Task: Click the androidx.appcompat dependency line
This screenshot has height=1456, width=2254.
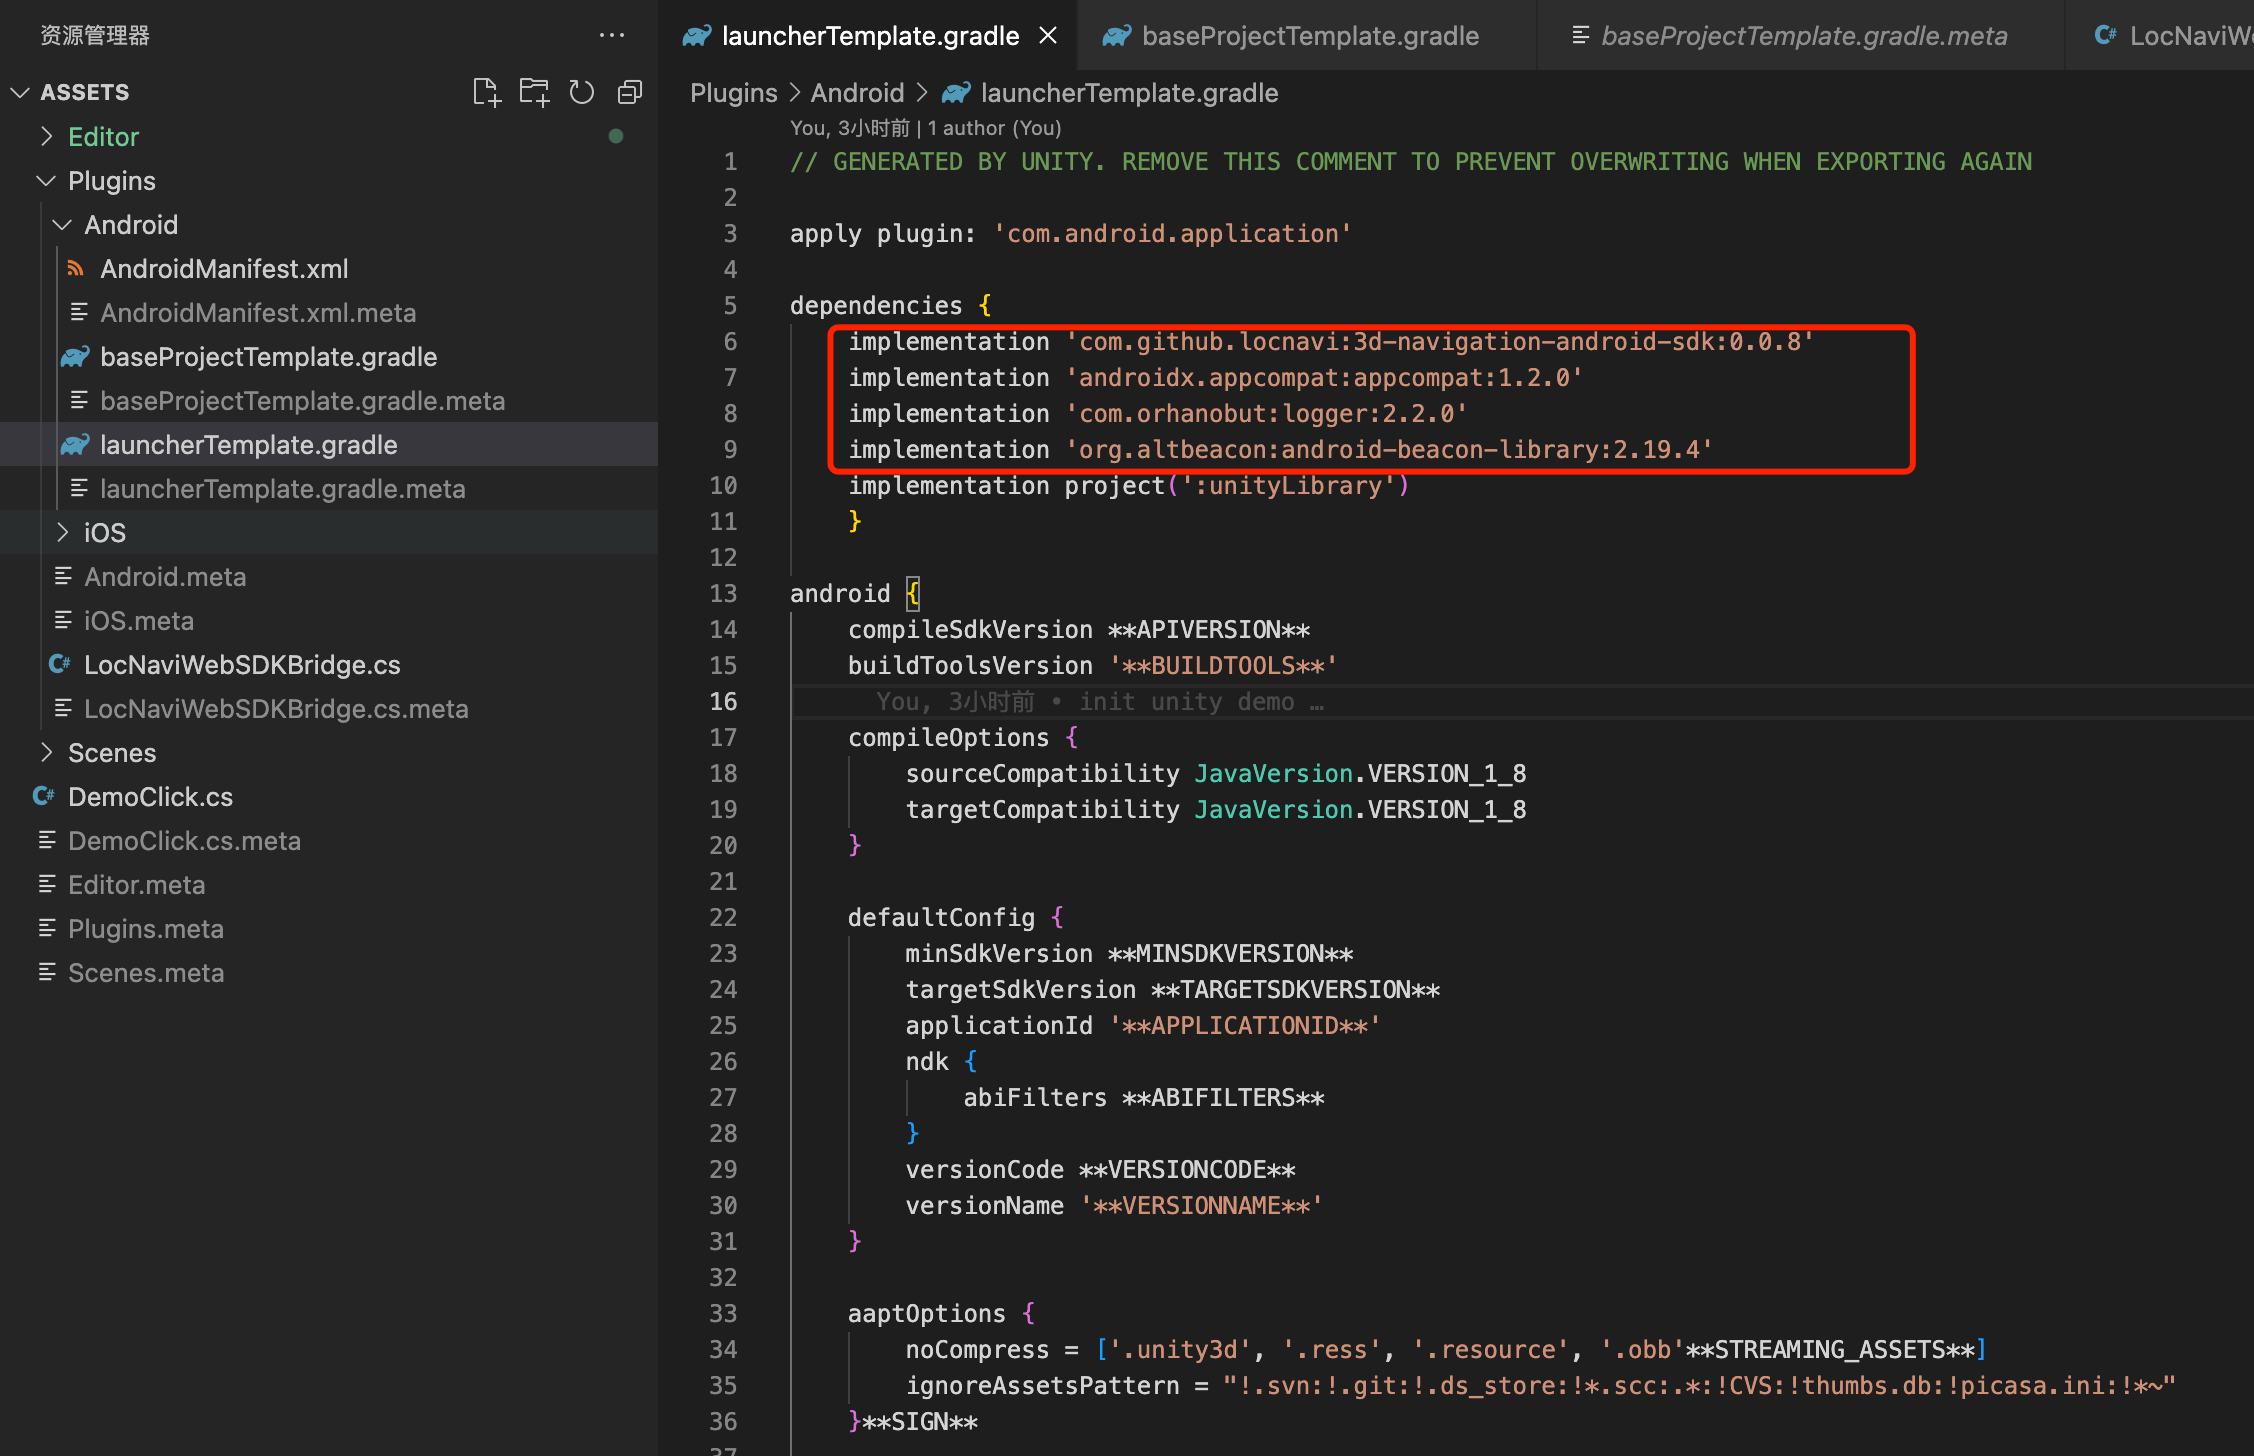Action: tap(1215, 377)
